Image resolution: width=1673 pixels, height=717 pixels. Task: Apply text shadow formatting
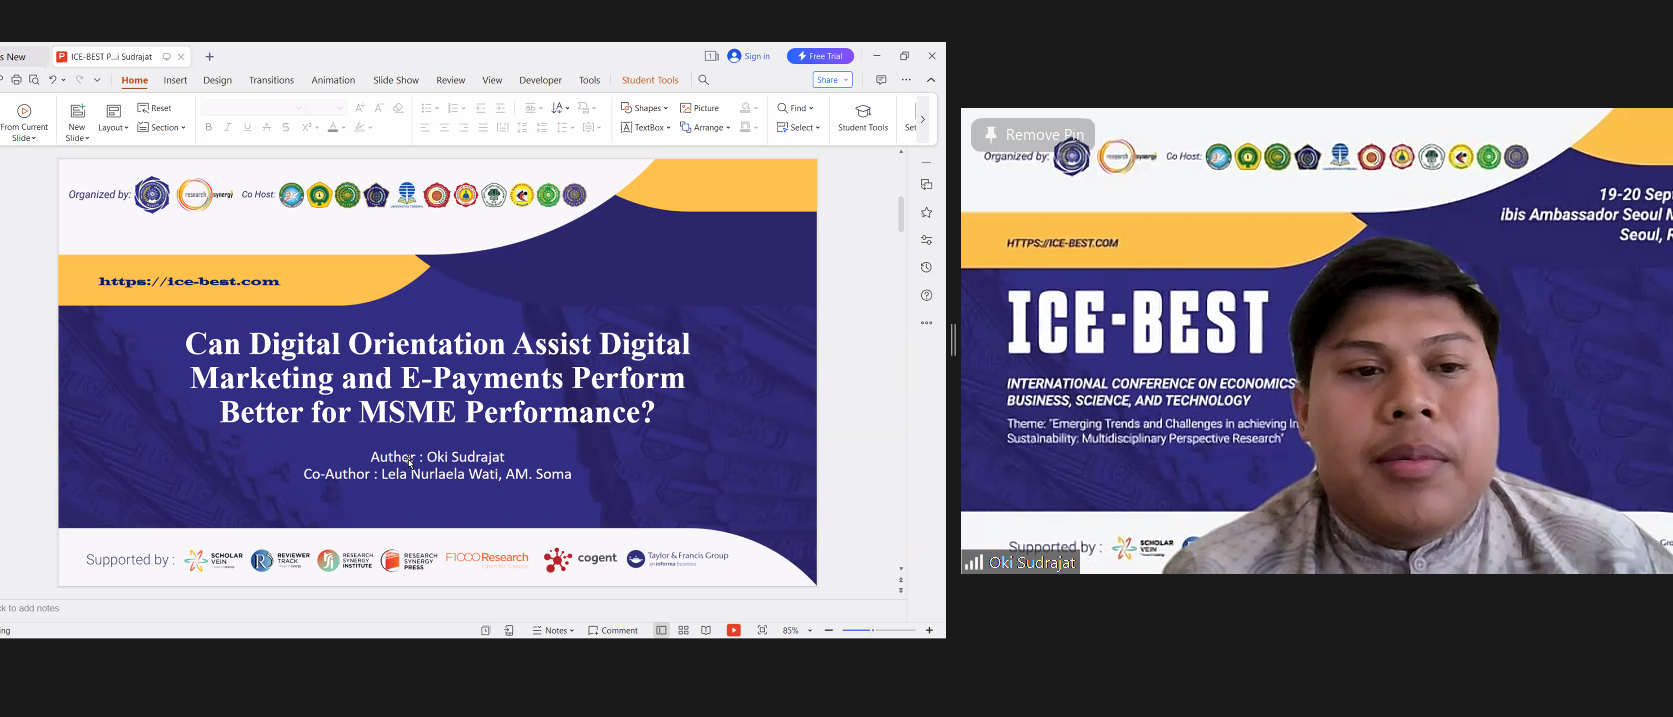(x=286, y=128)
